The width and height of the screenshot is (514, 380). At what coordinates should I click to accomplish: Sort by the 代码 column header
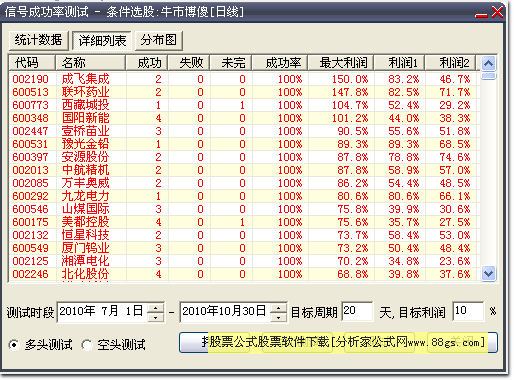point(32,63)
